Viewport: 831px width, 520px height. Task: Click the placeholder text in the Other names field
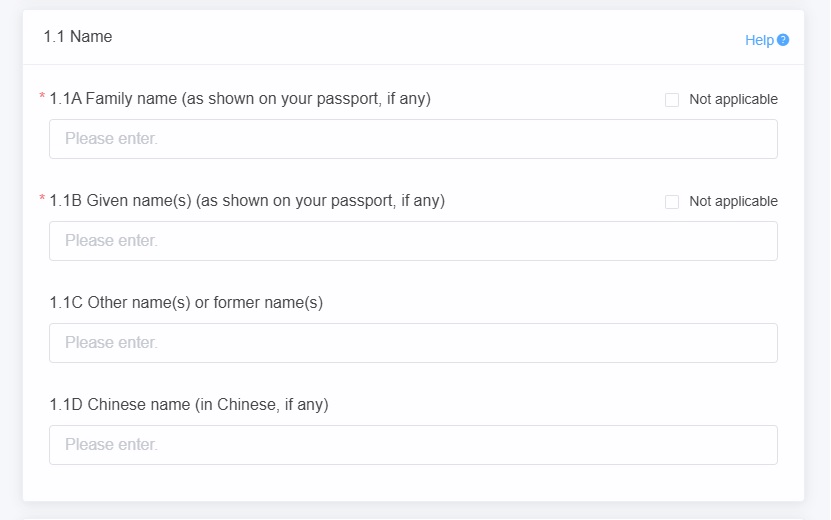[111, 342]
